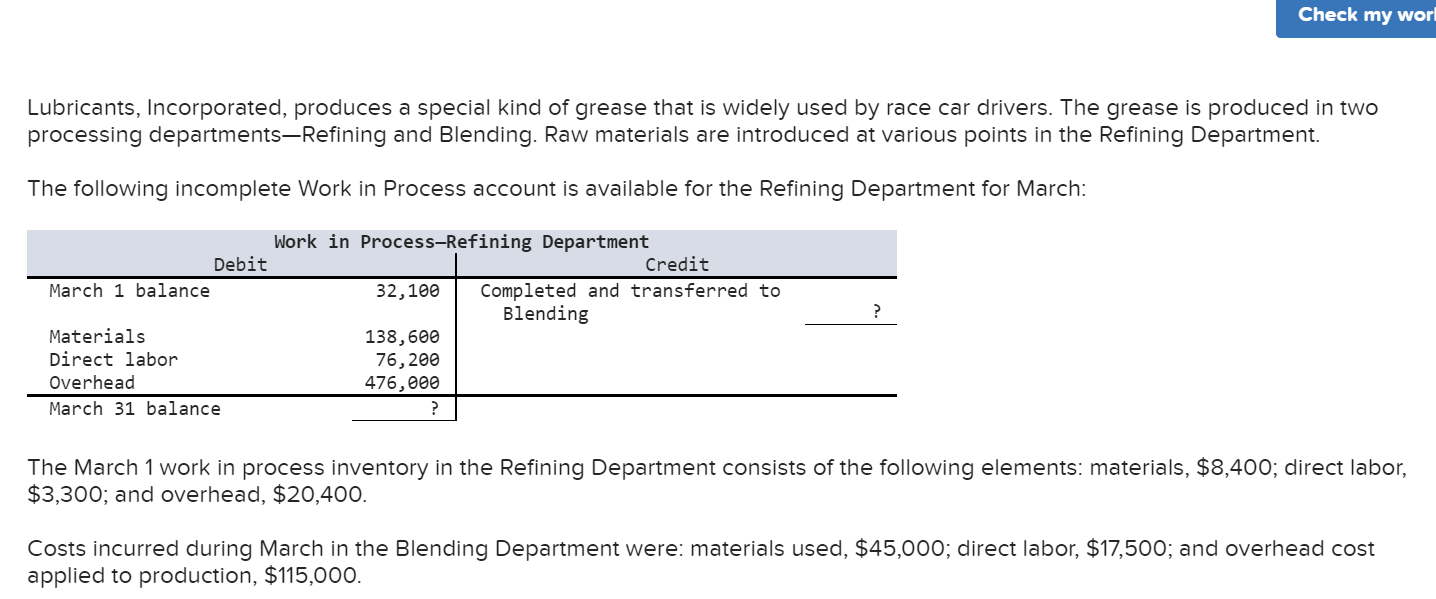Click the Blending Department costs paragraph
The height and width of the screenshot is (599, 1436).
700,561
